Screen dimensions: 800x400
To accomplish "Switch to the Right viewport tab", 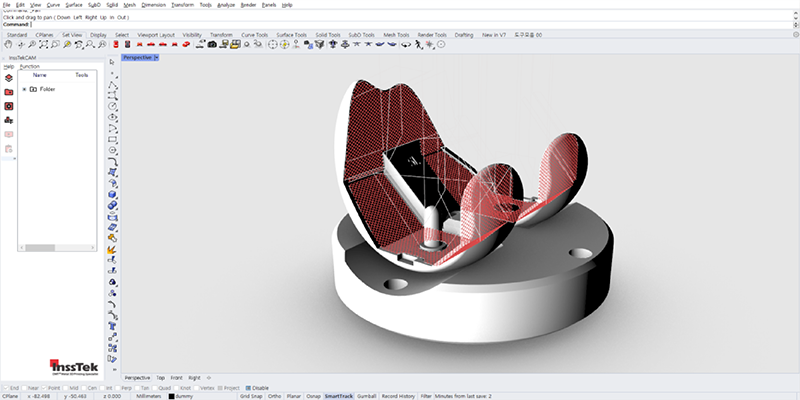I will click(194, 378).
